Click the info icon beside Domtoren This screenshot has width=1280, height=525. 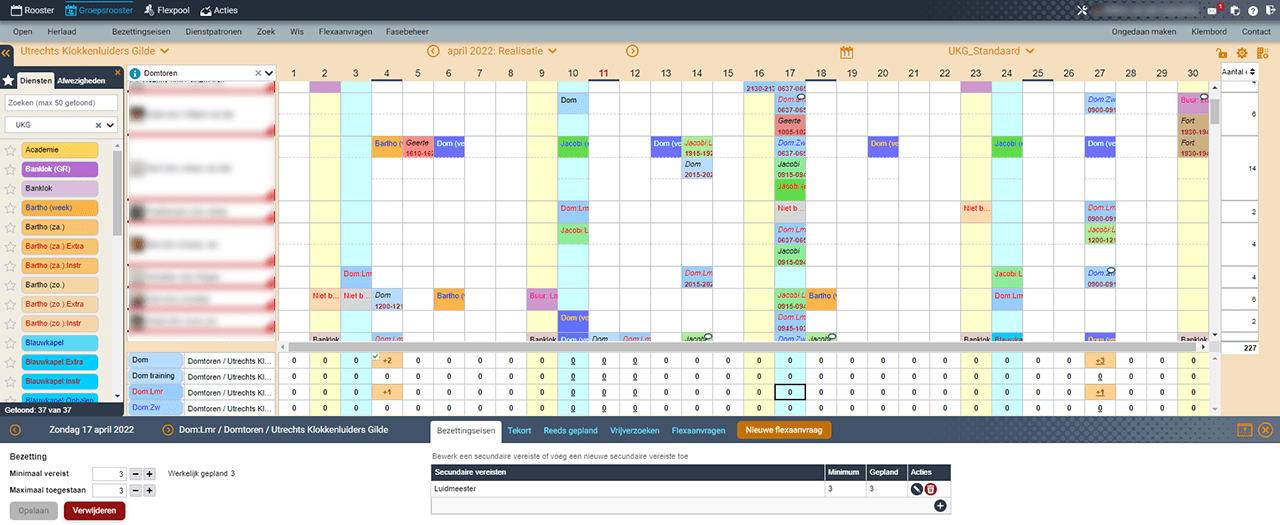point(135,73)
